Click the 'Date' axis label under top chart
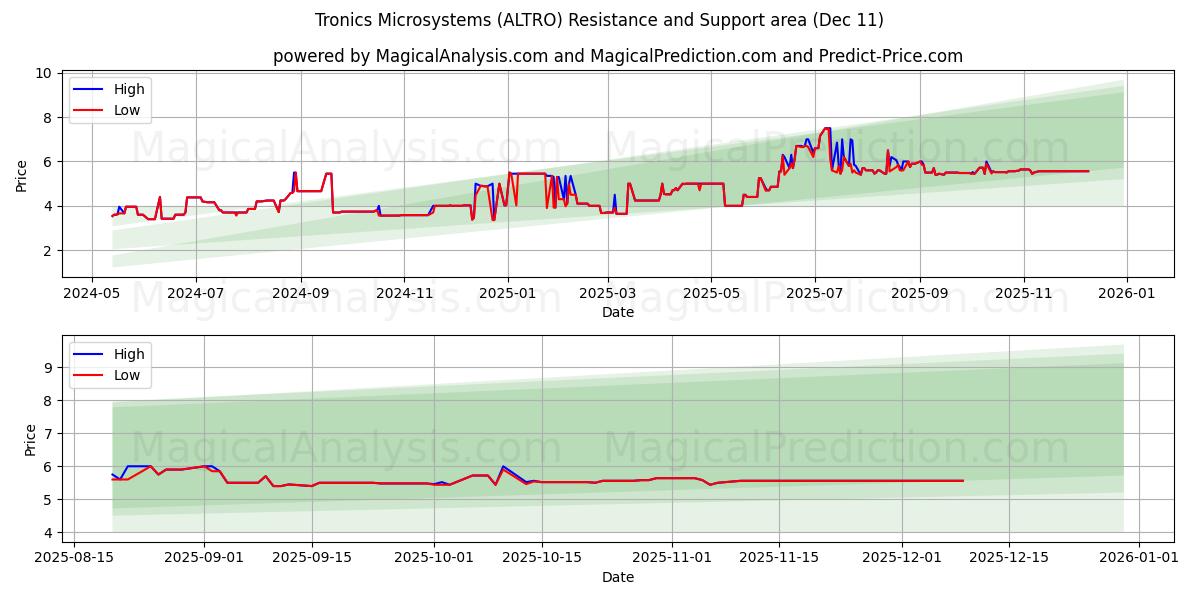This screenshot has width=1200, height=600. pos(618,313)
